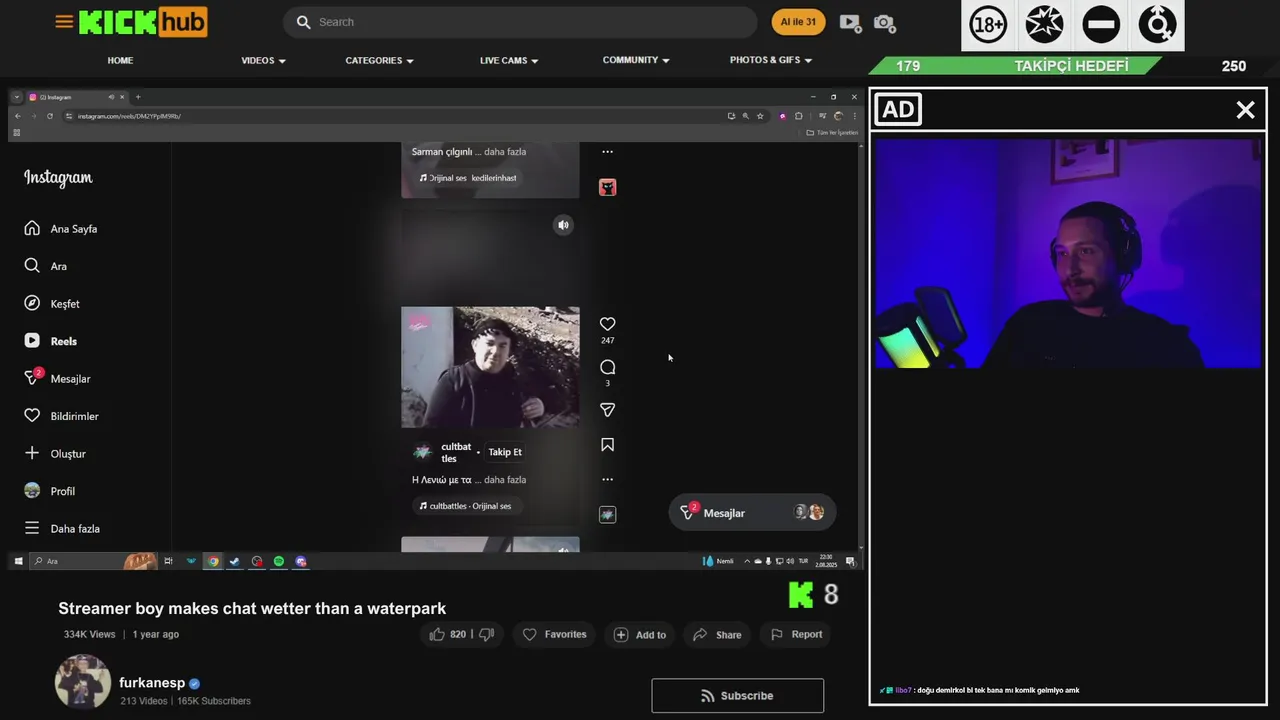Share the cultbattles reel via paper plane

(x=607, y=410)
